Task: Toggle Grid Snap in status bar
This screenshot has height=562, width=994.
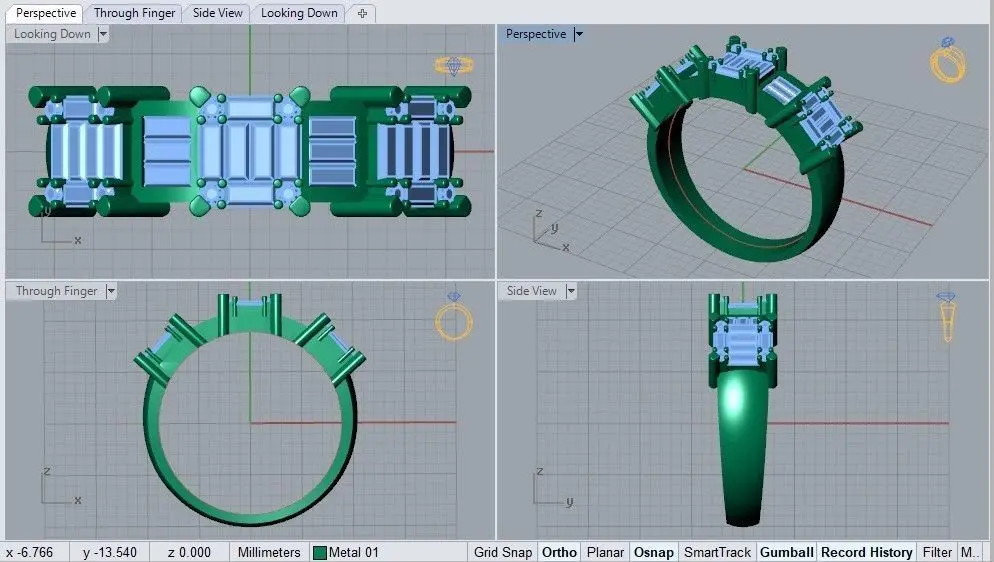Action: point(503,552)
